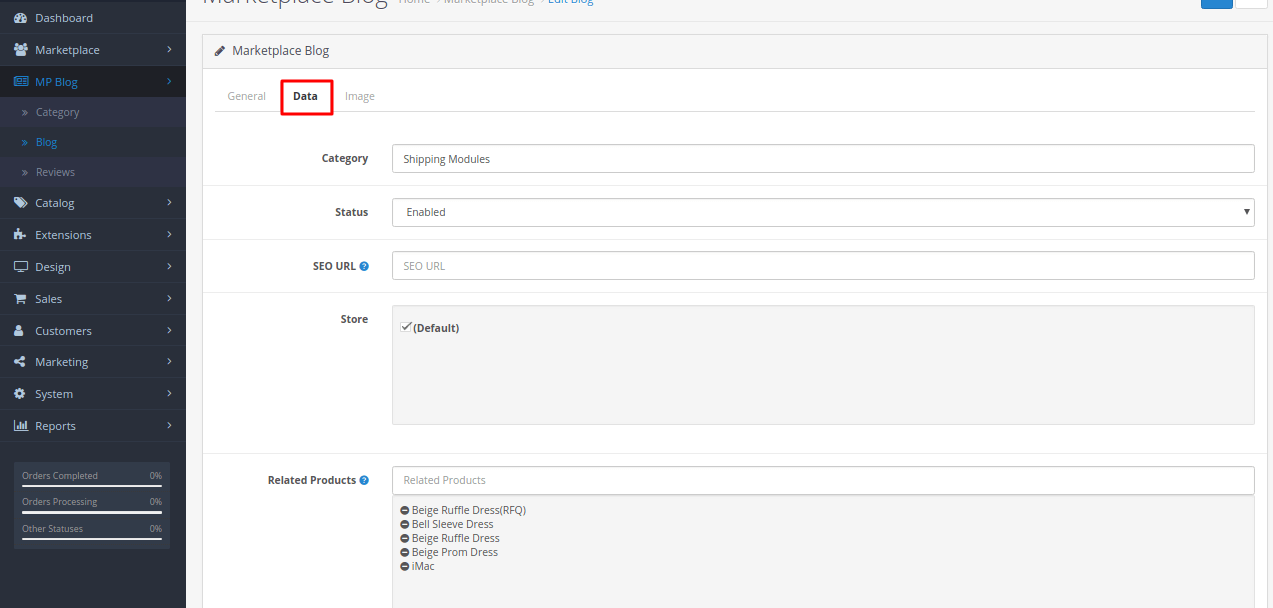The height and width of the screenshot is (608, 1273).
Task: Remove Beige Ruffle Dress(RFQ) via minus icon
Action: coord(405,510)
